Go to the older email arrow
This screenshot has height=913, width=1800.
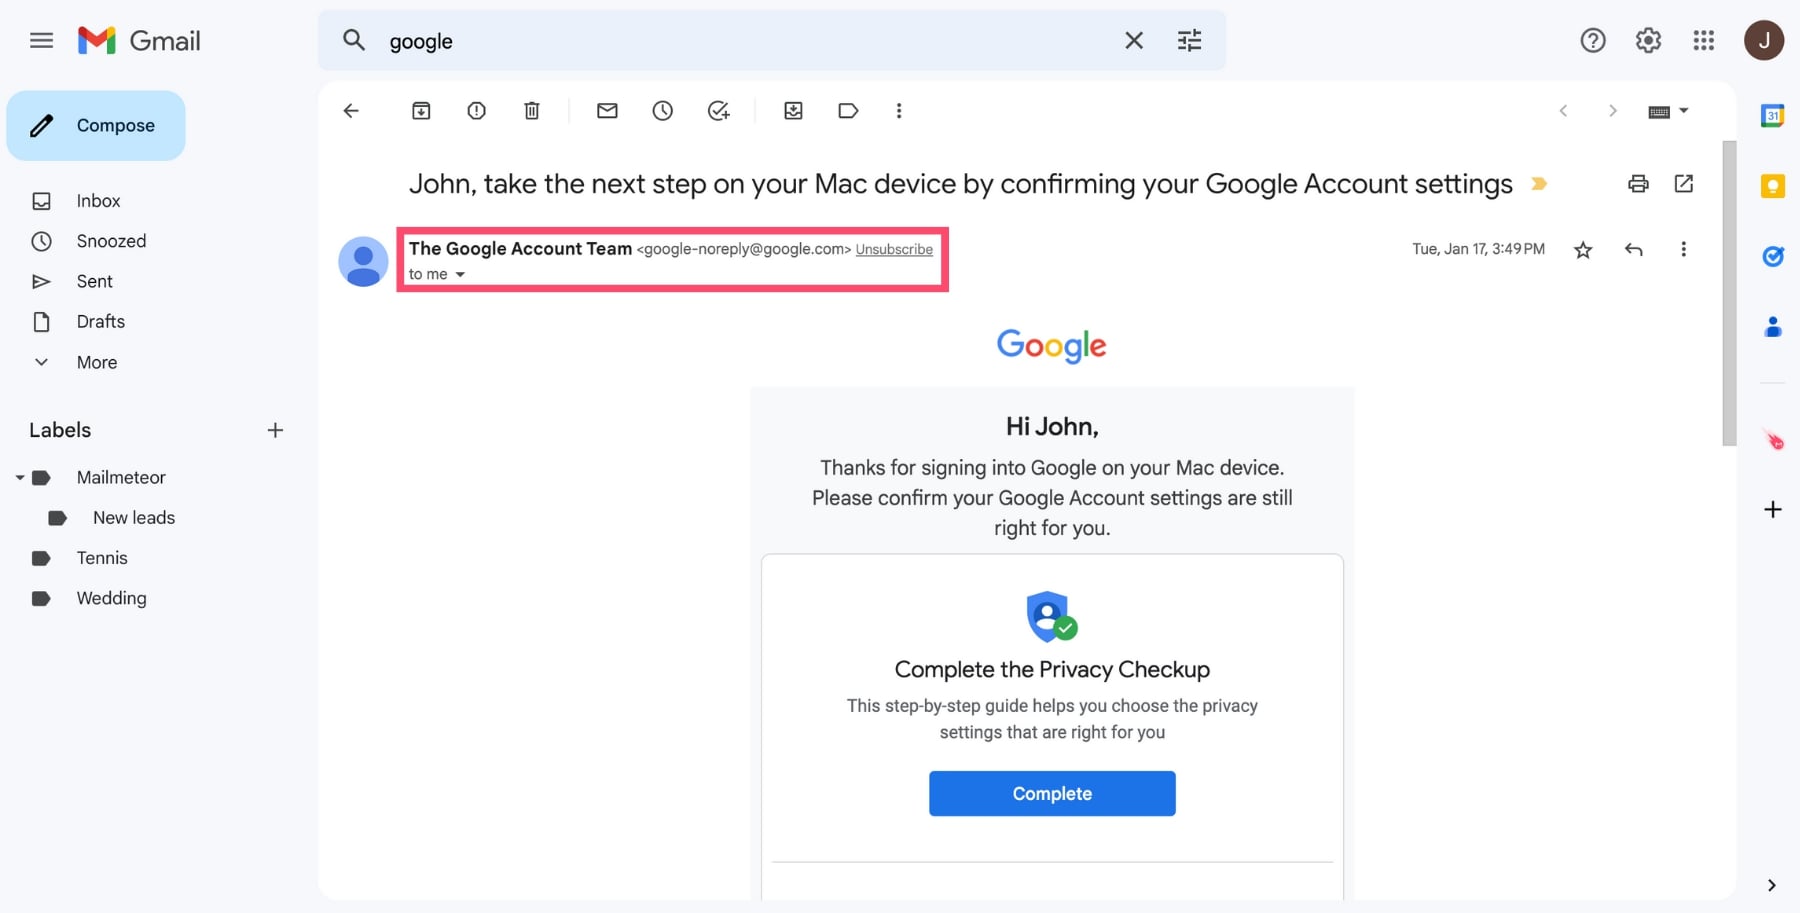(x=1612, y=111)
